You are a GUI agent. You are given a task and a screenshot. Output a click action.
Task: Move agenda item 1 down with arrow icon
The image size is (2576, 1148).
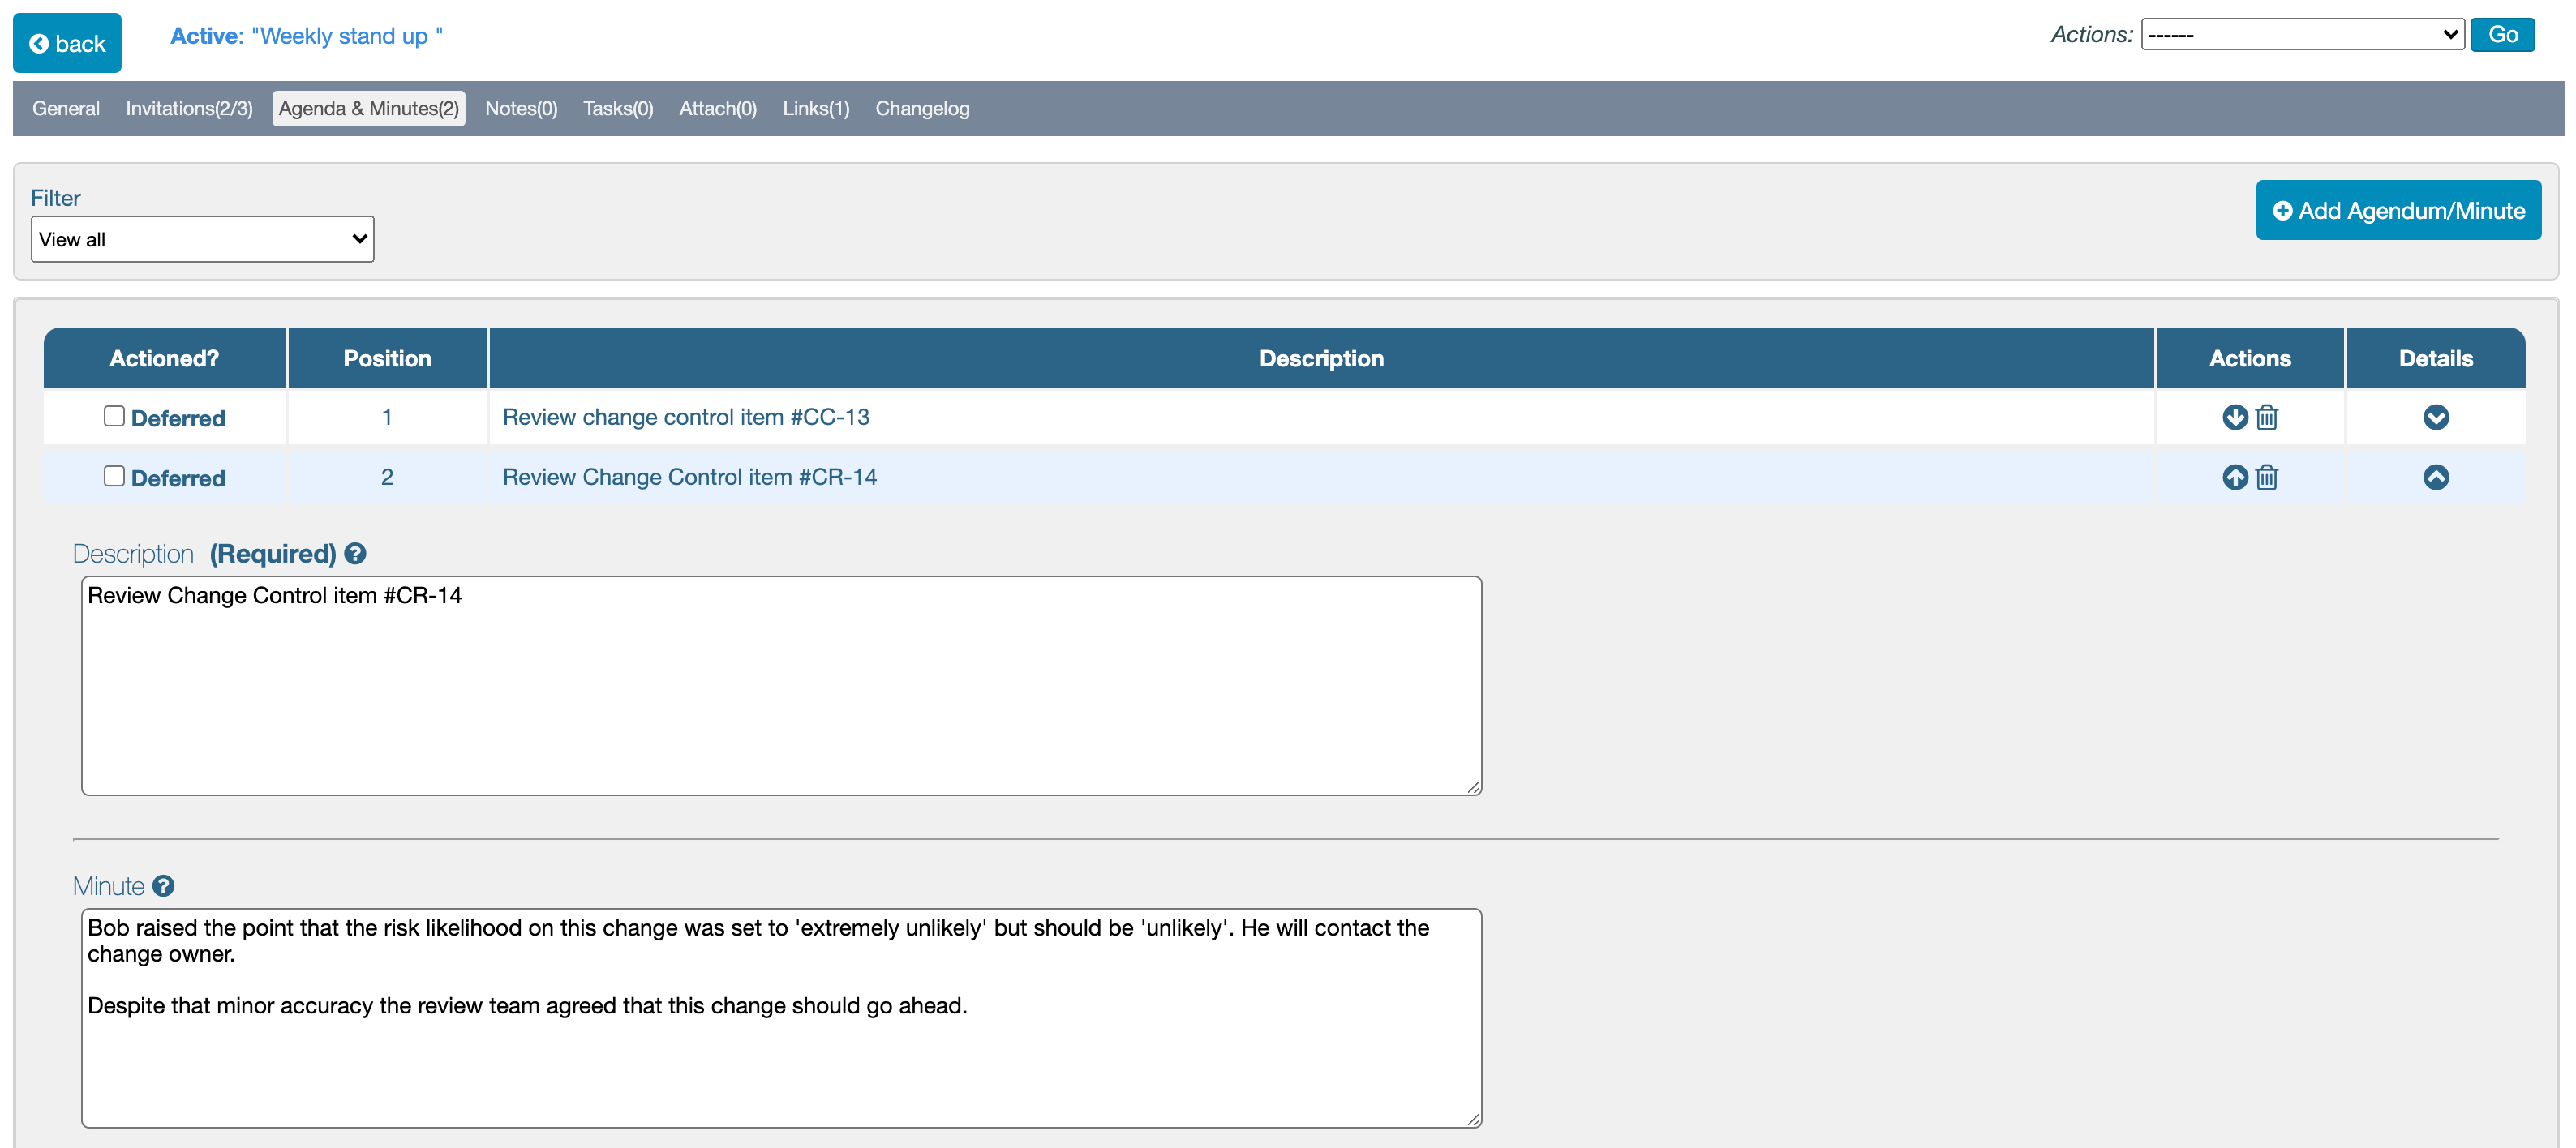click(2234, 417)
